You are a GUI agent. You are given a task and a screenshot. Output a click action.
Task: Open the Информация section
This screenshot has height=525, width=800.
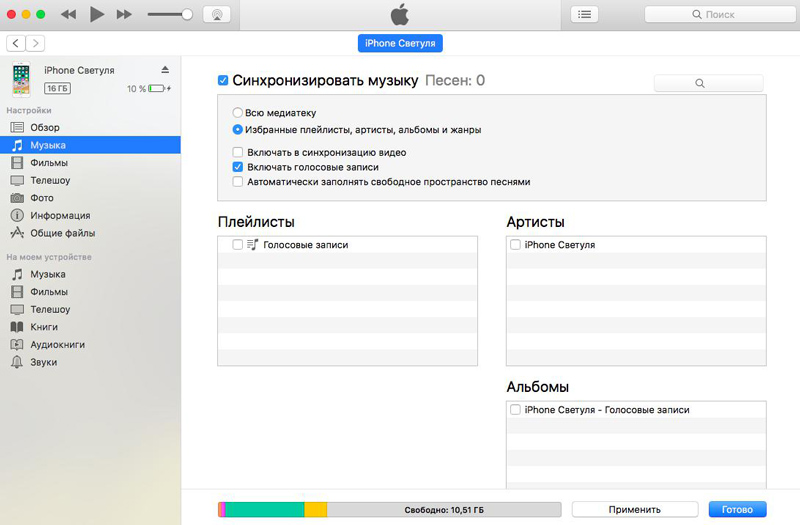(90, 215)
